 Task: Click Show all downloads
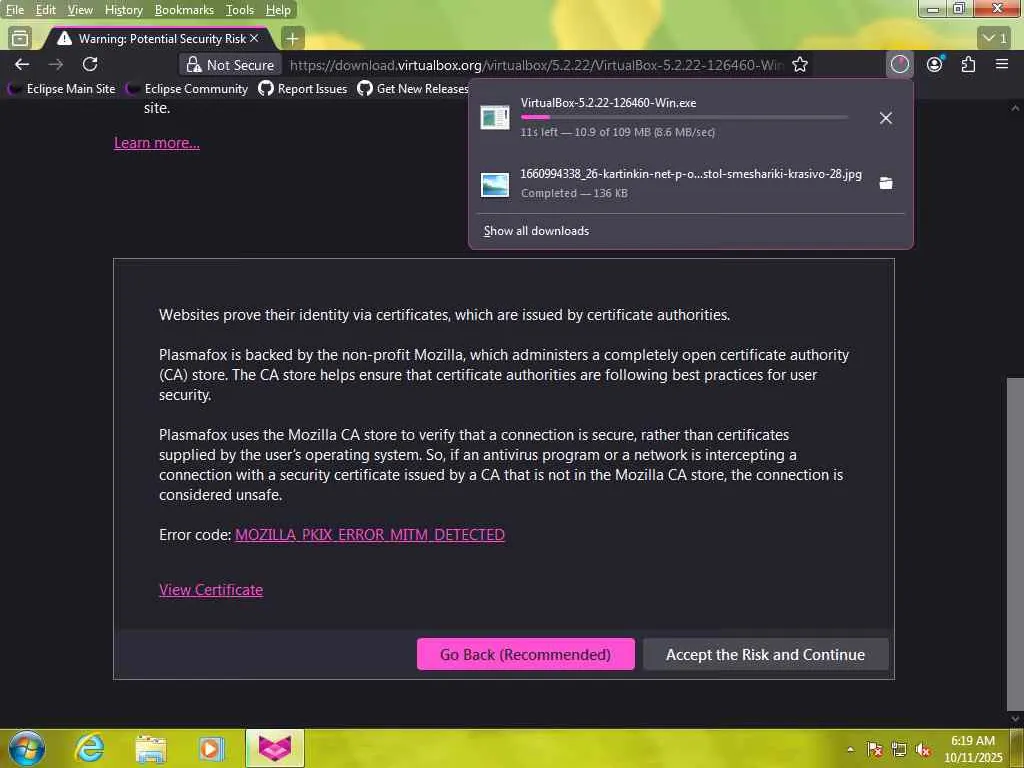536,231
